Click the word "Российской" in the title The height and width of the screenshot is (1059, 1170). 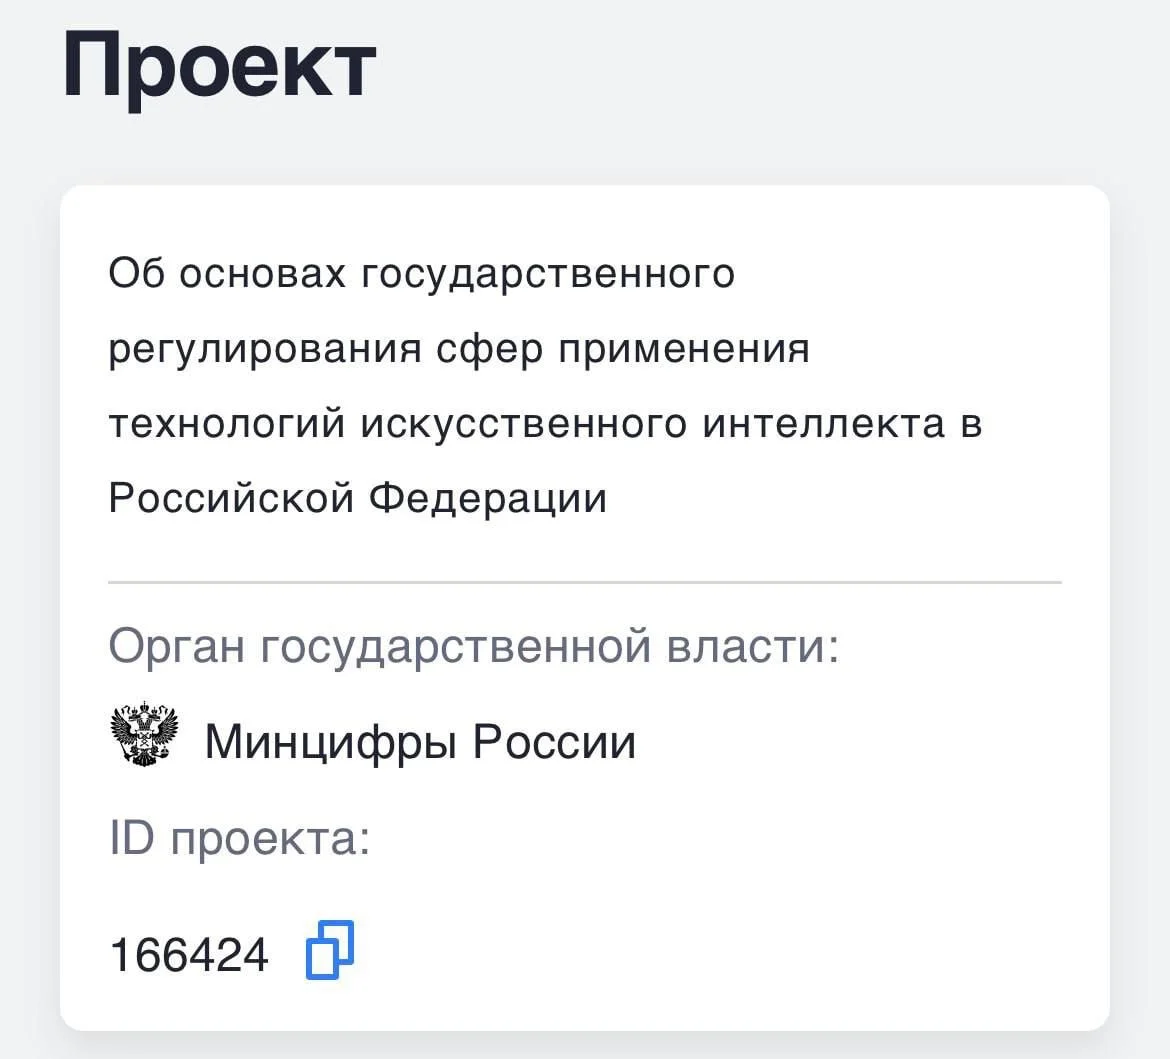[x=231, y=497]
